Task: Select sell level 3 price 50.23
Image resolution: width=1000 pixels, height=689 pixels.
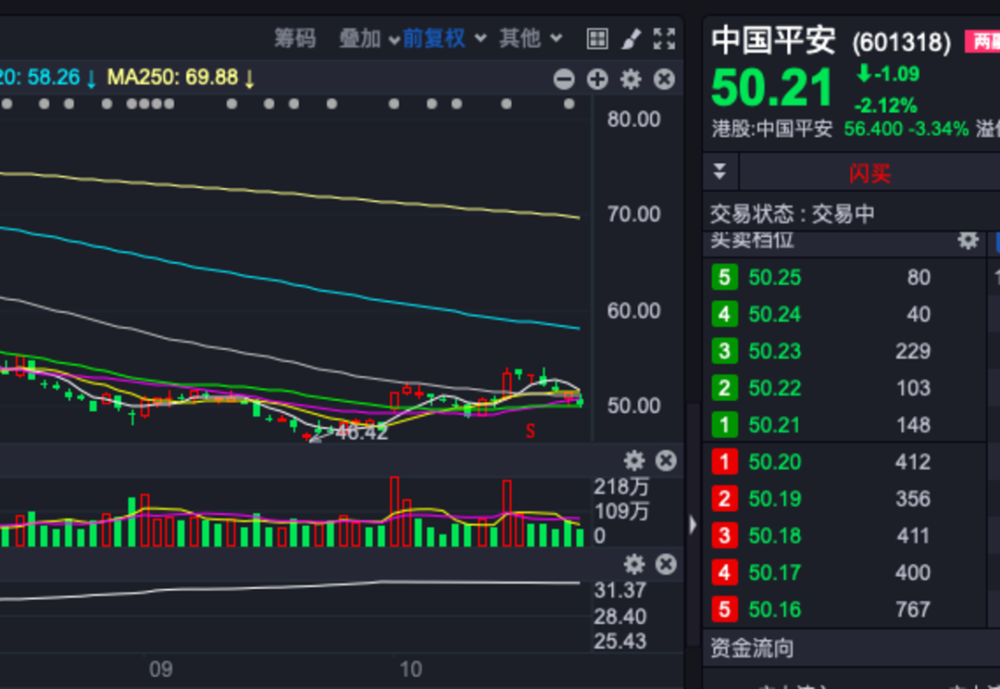Action: [x=775, y=352]
